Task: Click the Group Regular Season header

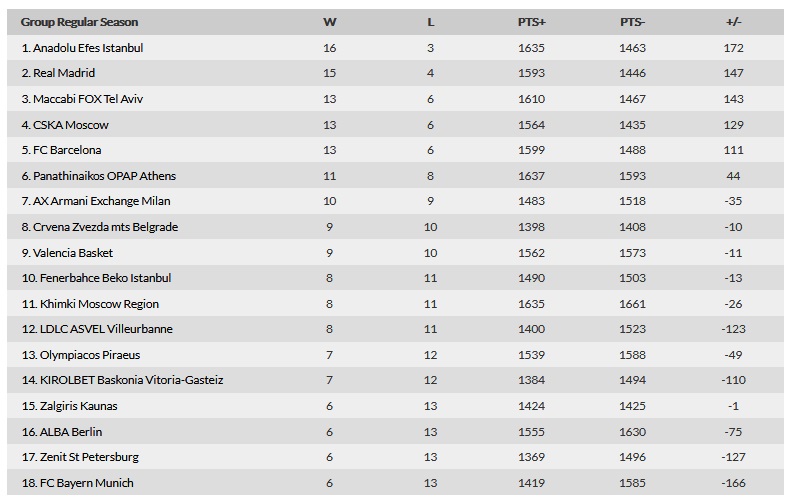Action: tap(79, 22)
